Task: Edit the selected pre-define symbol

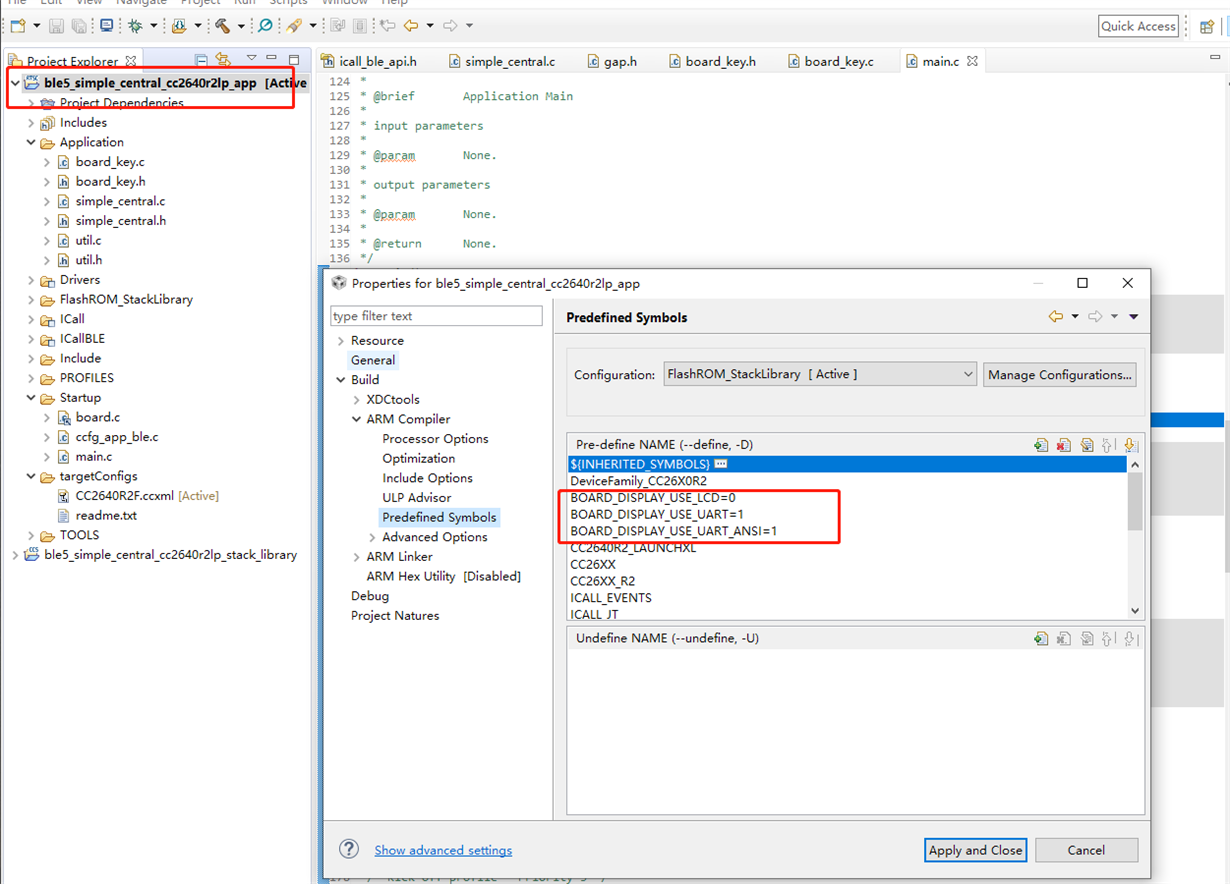Action: click(1086, 445)
